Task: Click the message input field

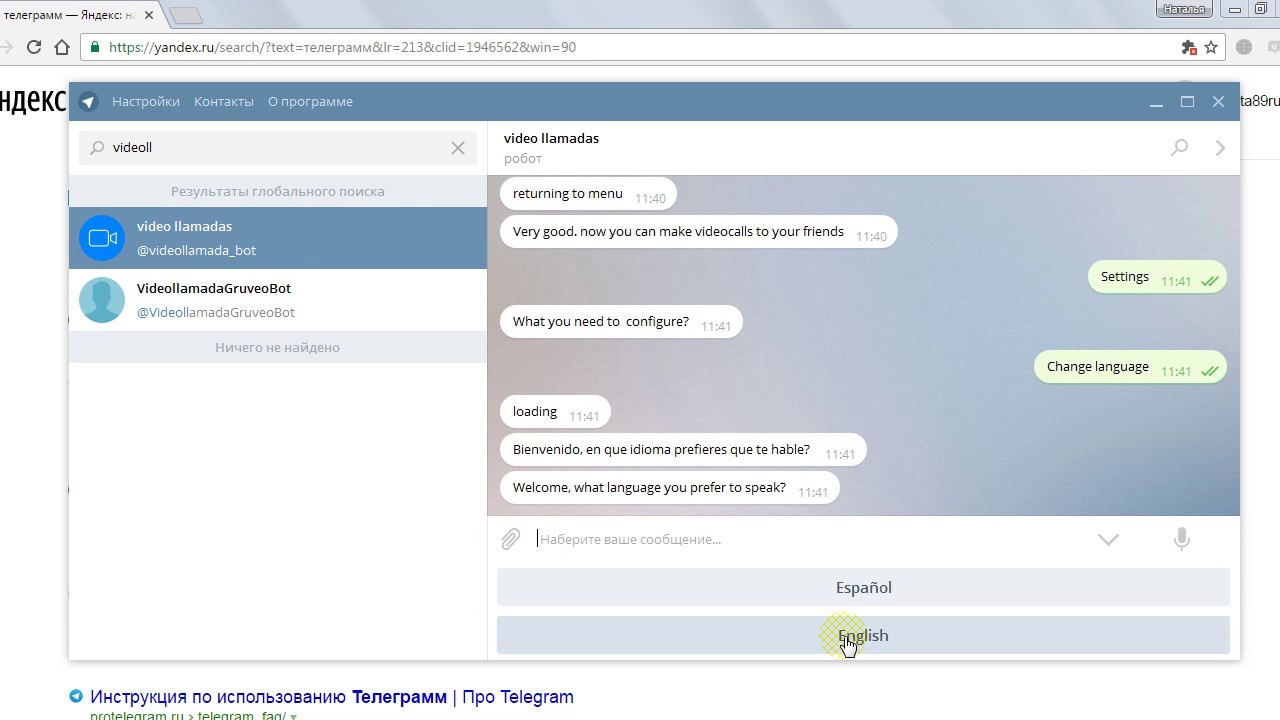Action: click(x=810, y=539)
